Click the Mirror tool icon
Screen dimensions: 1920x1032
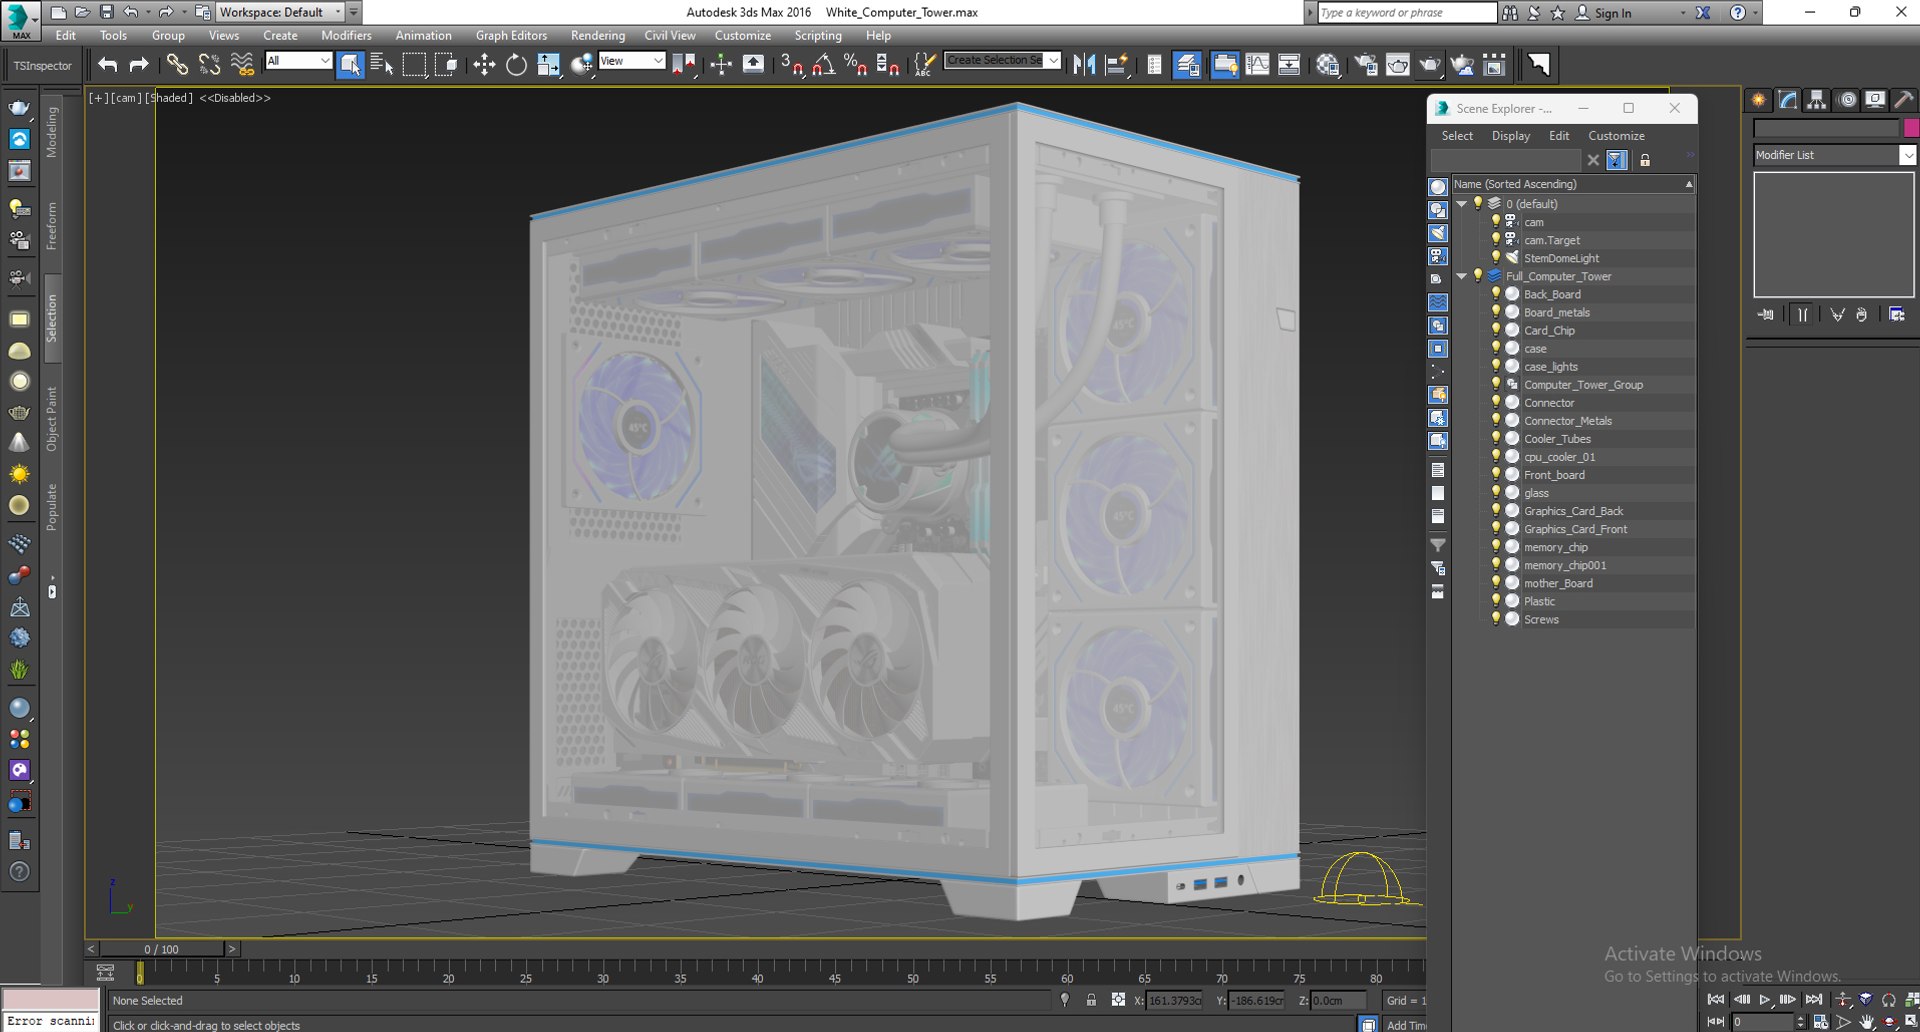pos(1084,65)
